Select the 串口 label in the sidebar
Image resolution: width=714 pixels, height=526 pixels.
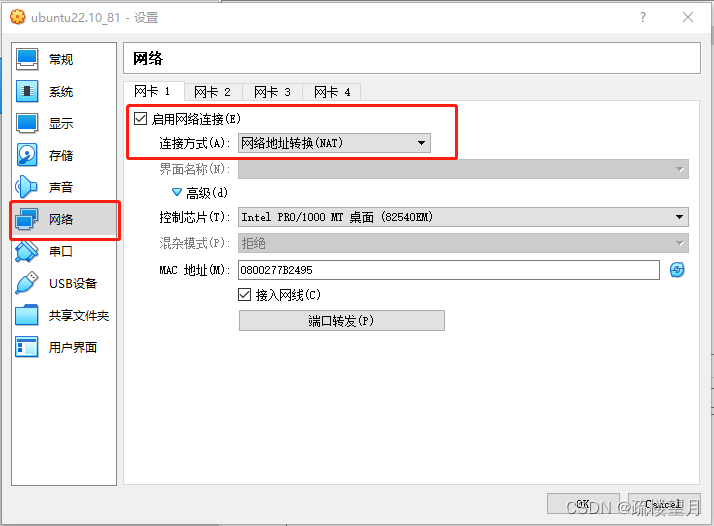click(61, 251)
